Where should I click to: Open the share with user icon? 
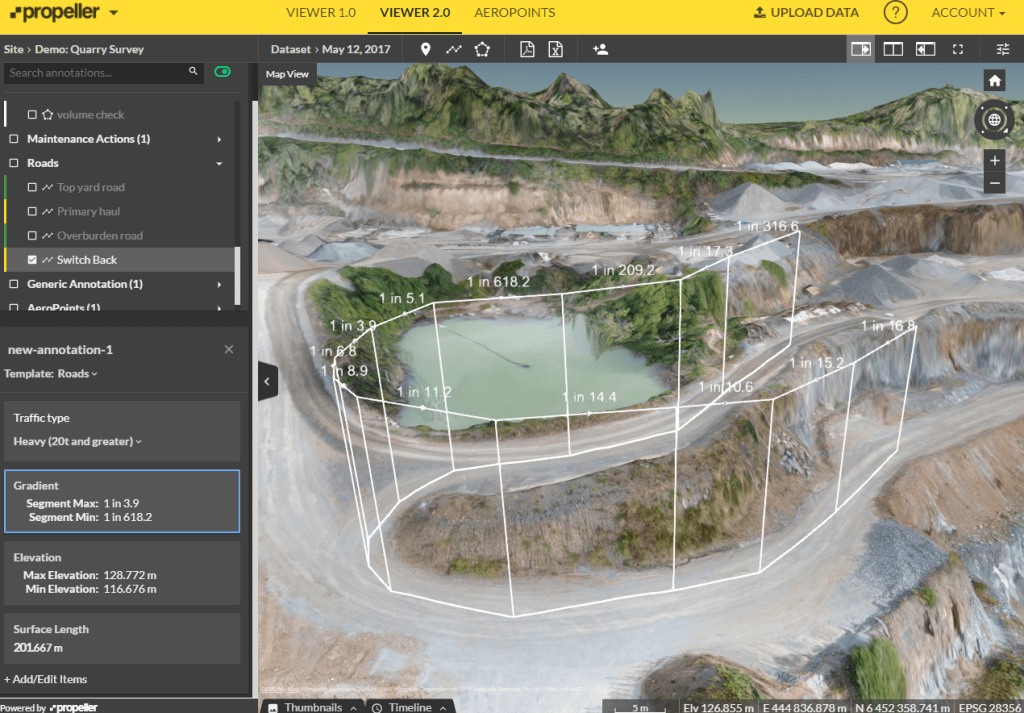point(600,48)
